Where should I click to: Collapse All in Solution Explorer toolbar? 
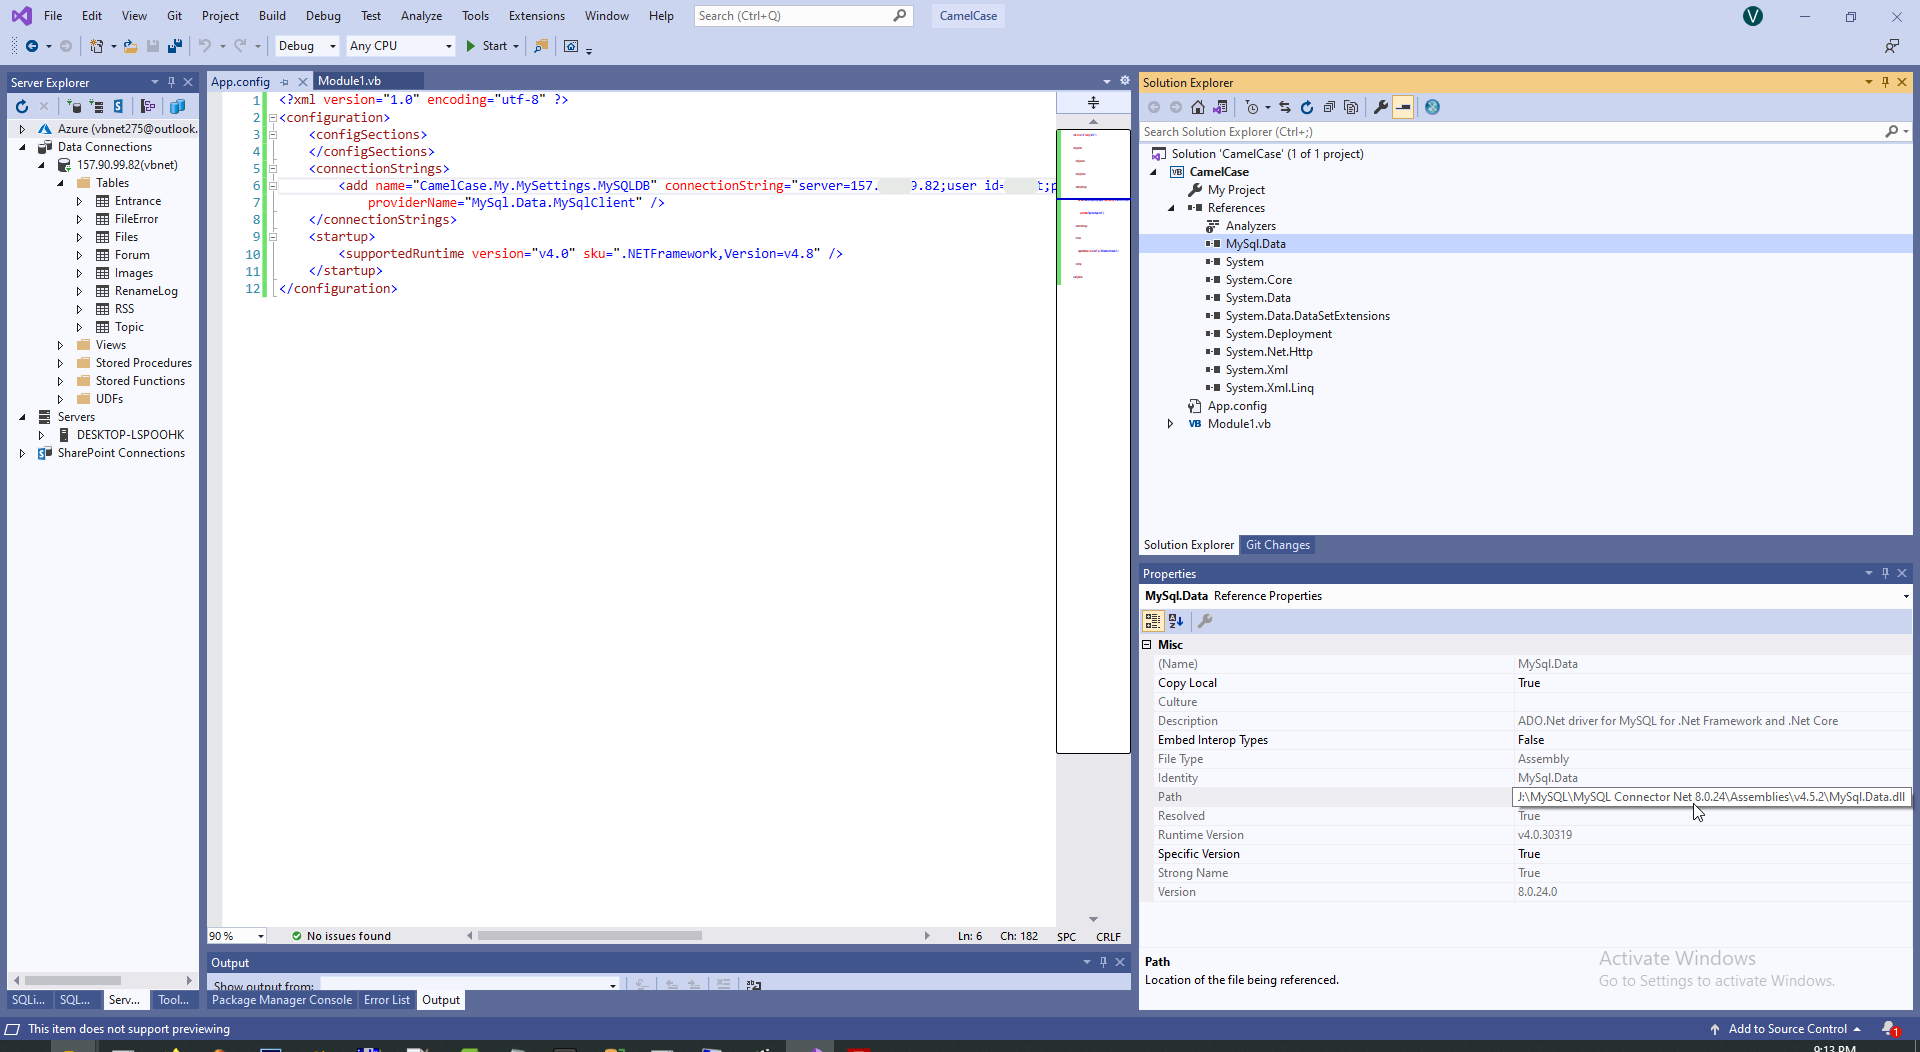point(1329,107)
